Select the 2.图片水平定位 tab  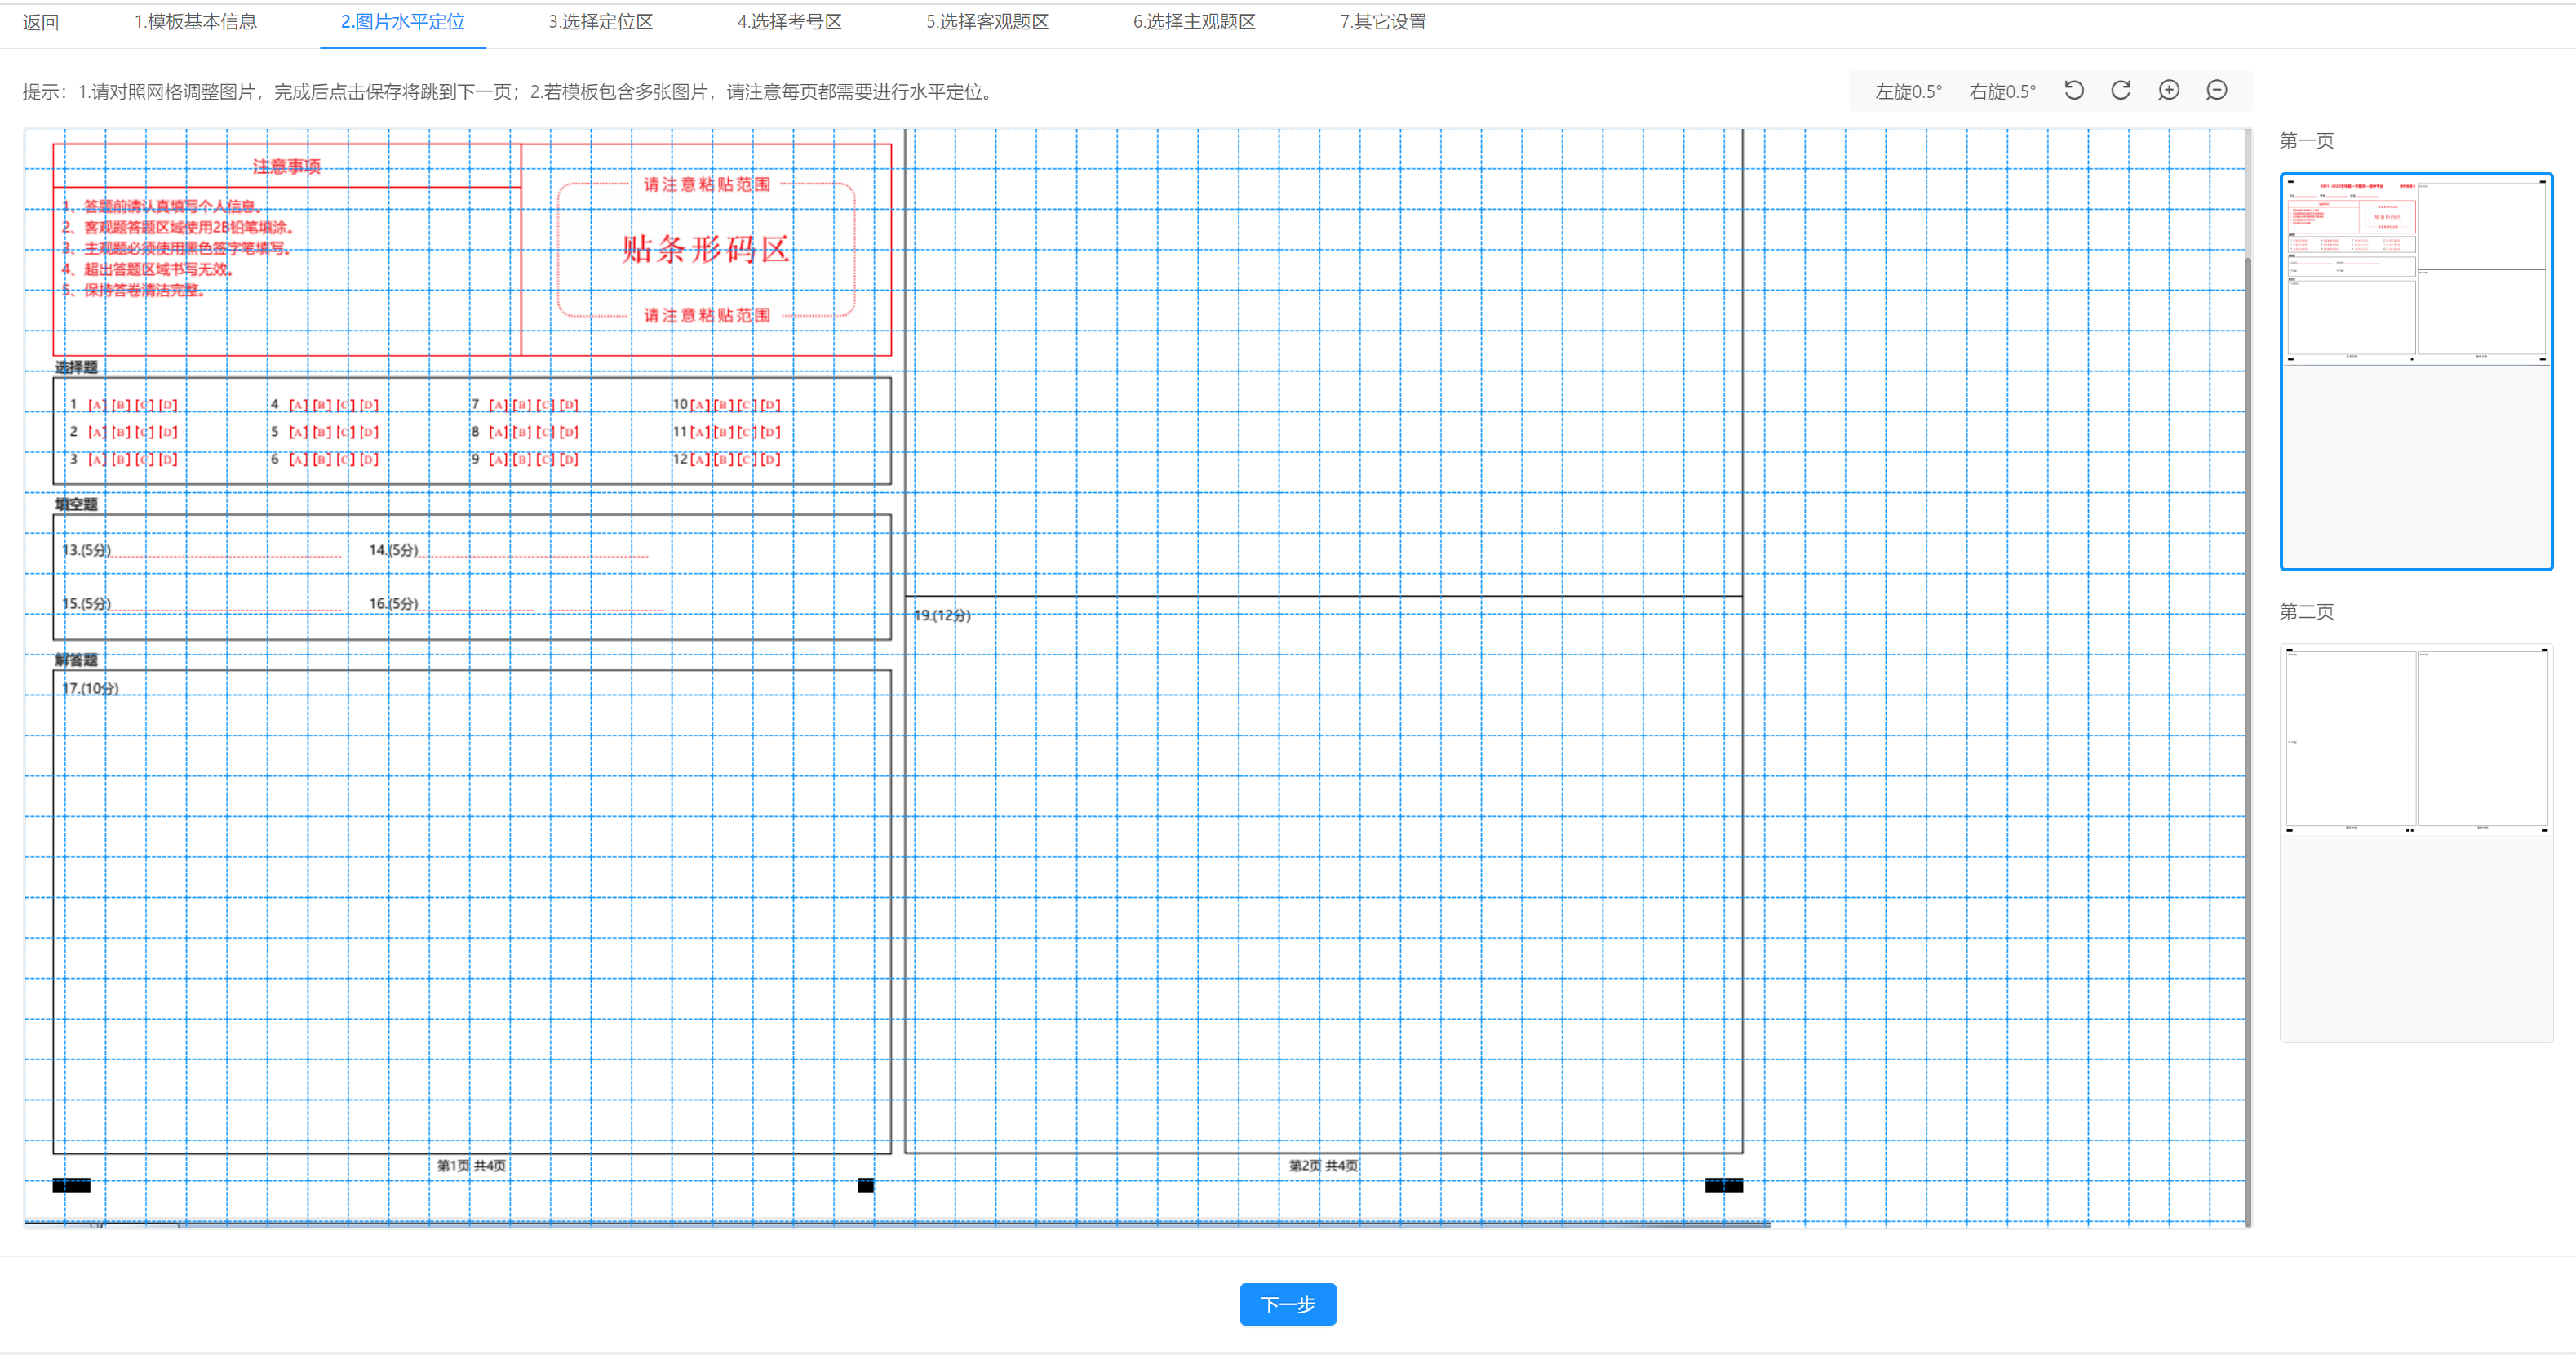pyautogui.click(x=402, y=22)
